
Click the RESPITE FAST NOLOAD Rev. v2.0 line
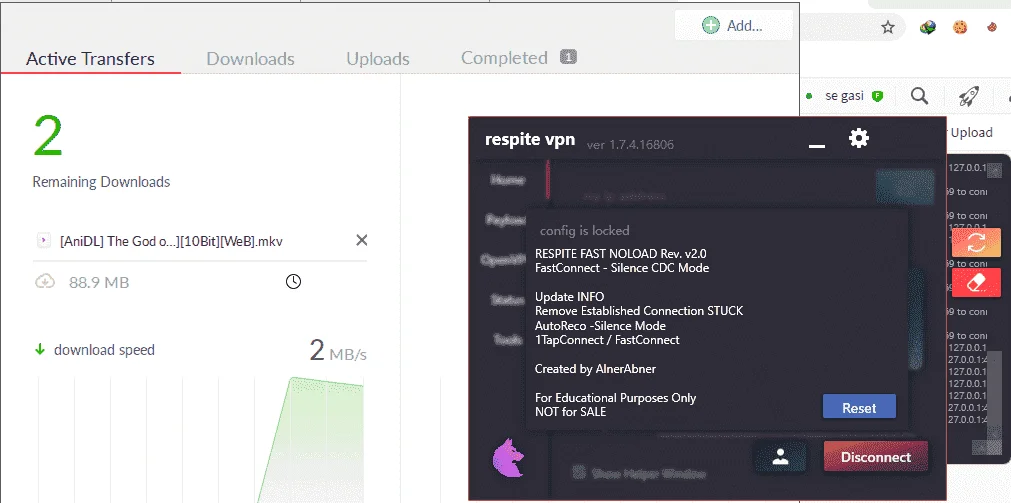[620, 253]
